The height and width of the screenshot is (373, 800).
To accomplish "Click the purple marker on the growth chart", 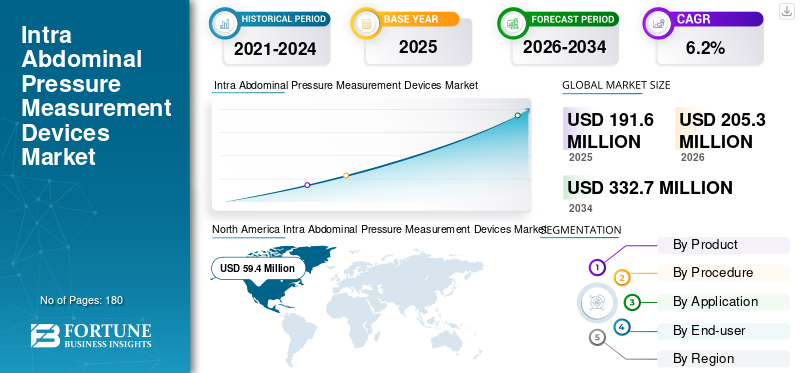I will [307, 185].
